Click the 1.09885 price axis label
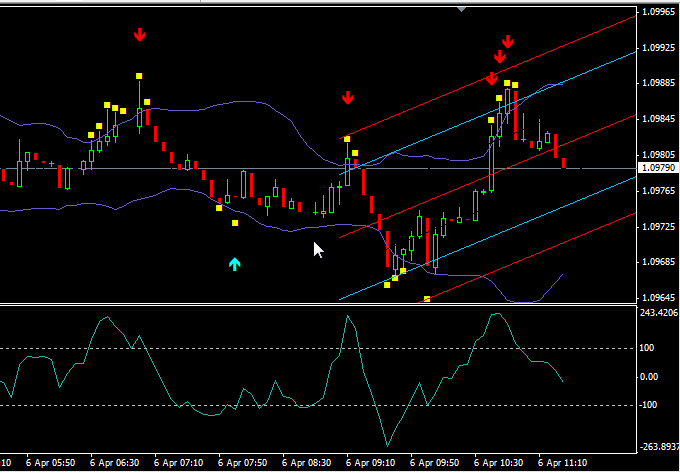This screenshot has width=680, height=473. (660, 83)
